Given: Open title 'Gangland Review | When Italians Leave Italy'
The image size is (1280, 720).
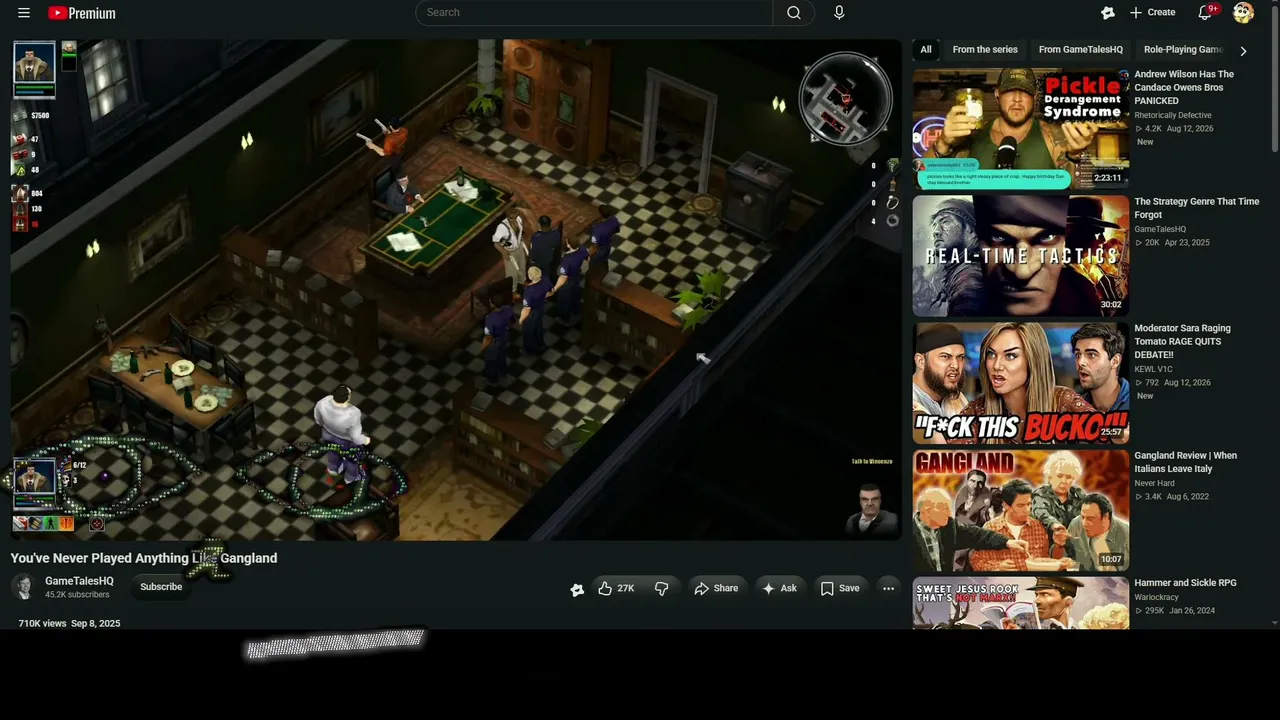Looking at the screenshot, I should tap(1186, 462).
